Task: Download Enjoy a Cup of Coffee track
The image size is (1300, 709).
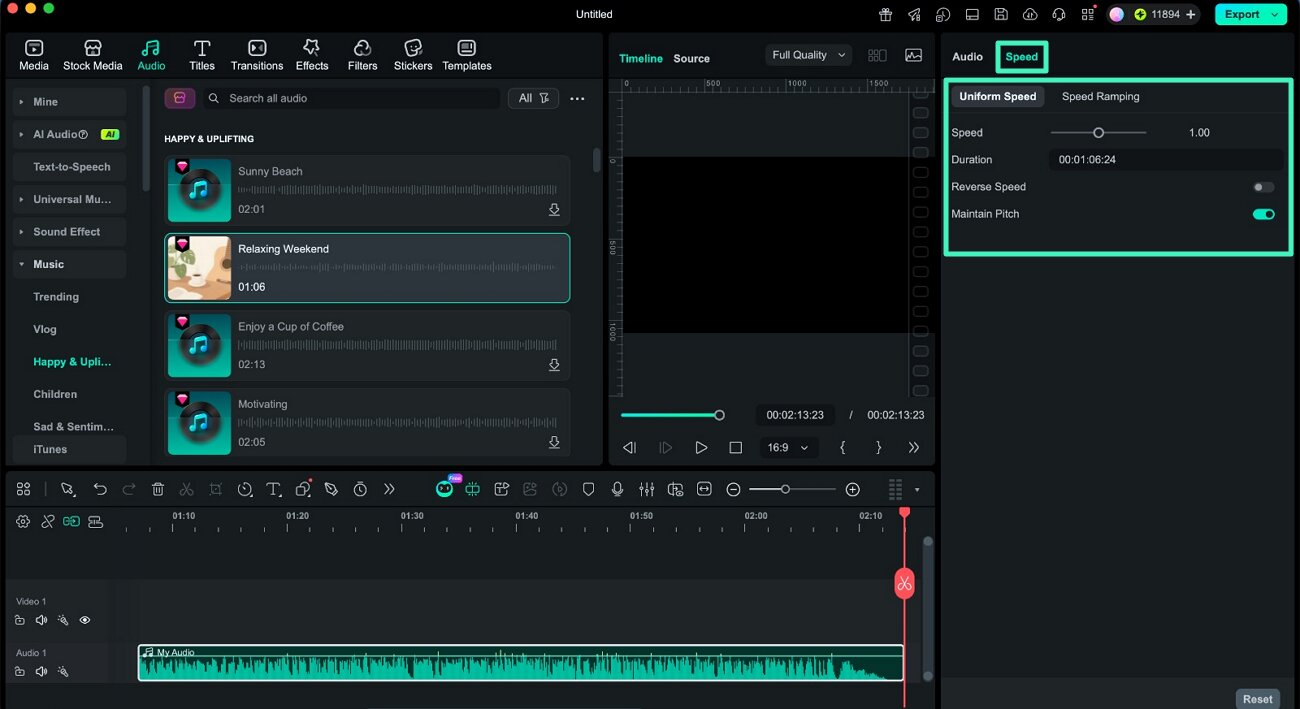Action: click(x=554, y=365)
